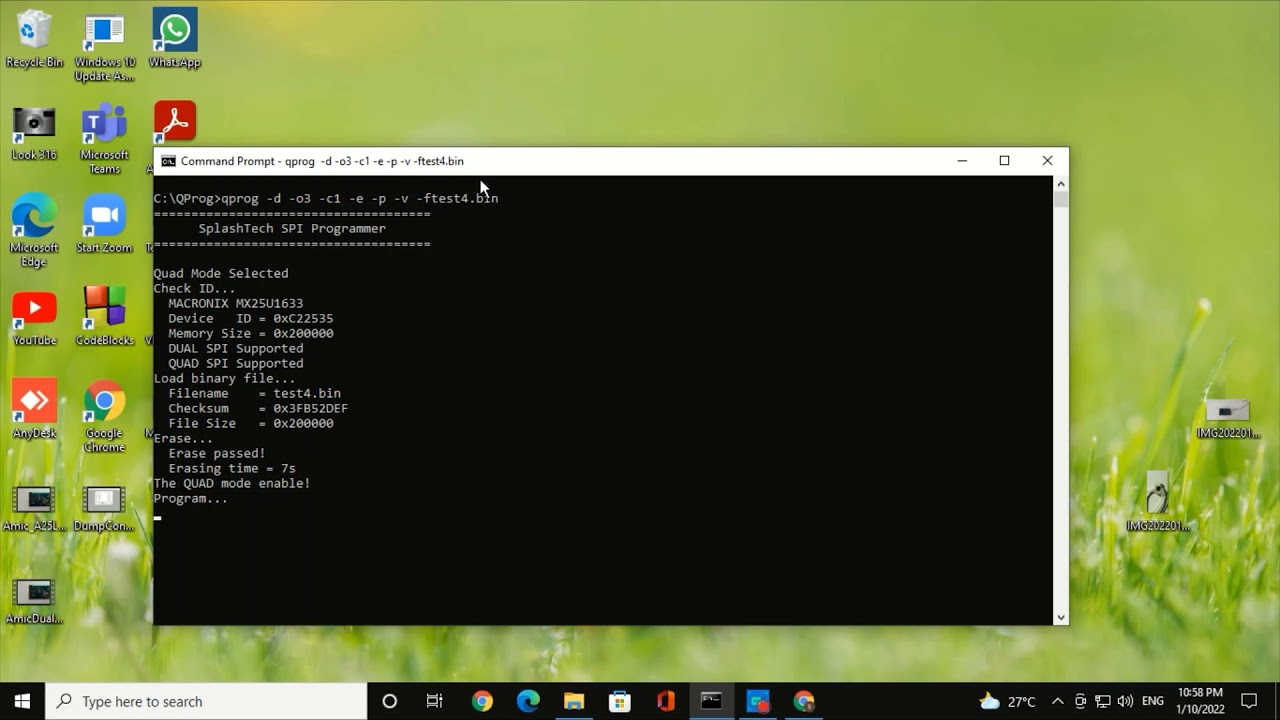Launch the CodeBlocks desktop shortcut

(104, 318)
